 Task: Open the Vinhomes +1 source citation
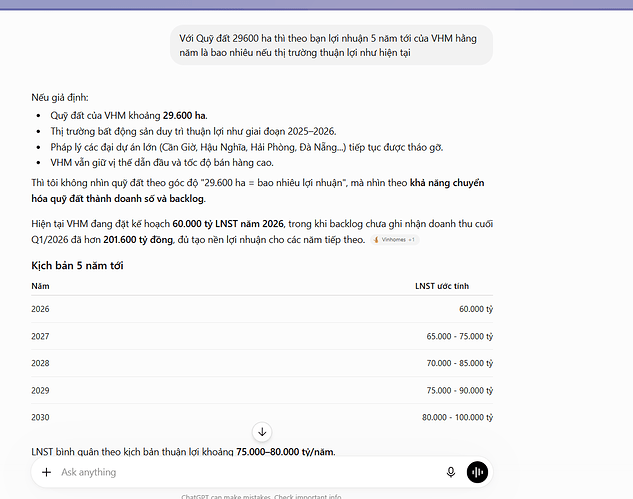394,239
